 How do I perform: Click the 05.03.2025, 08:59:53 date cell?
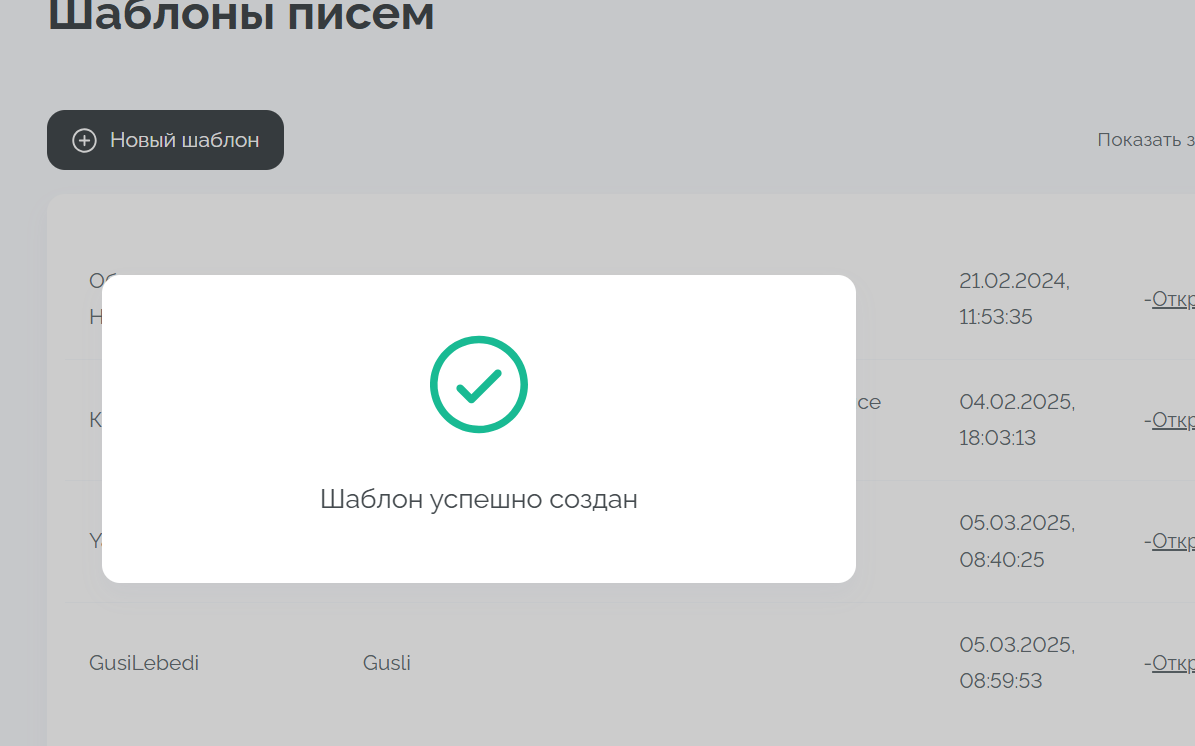[x=1016, y=662]
